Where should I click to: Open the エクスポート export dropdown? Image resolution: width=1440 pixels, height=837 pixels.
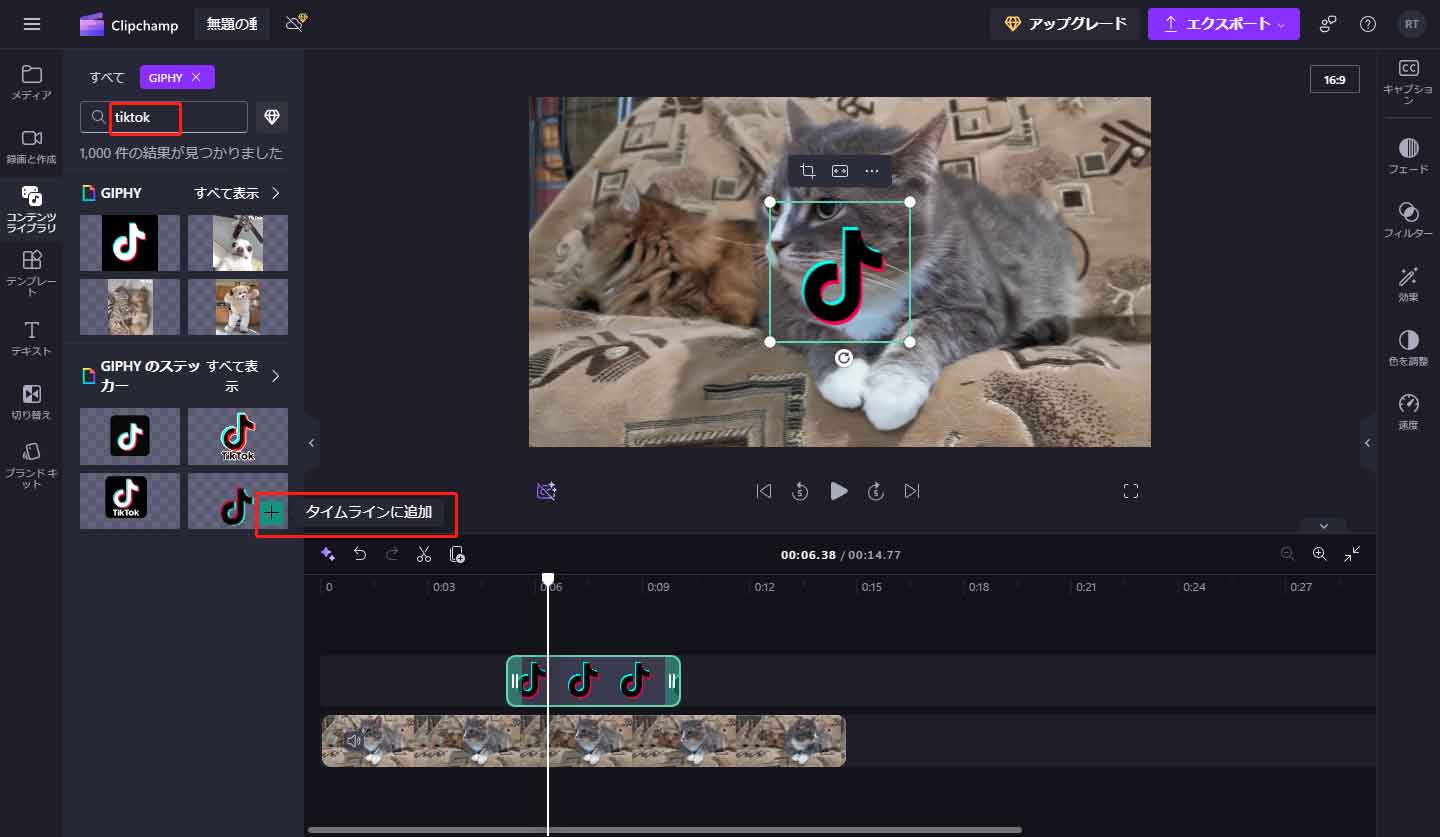click(1224, 24)
